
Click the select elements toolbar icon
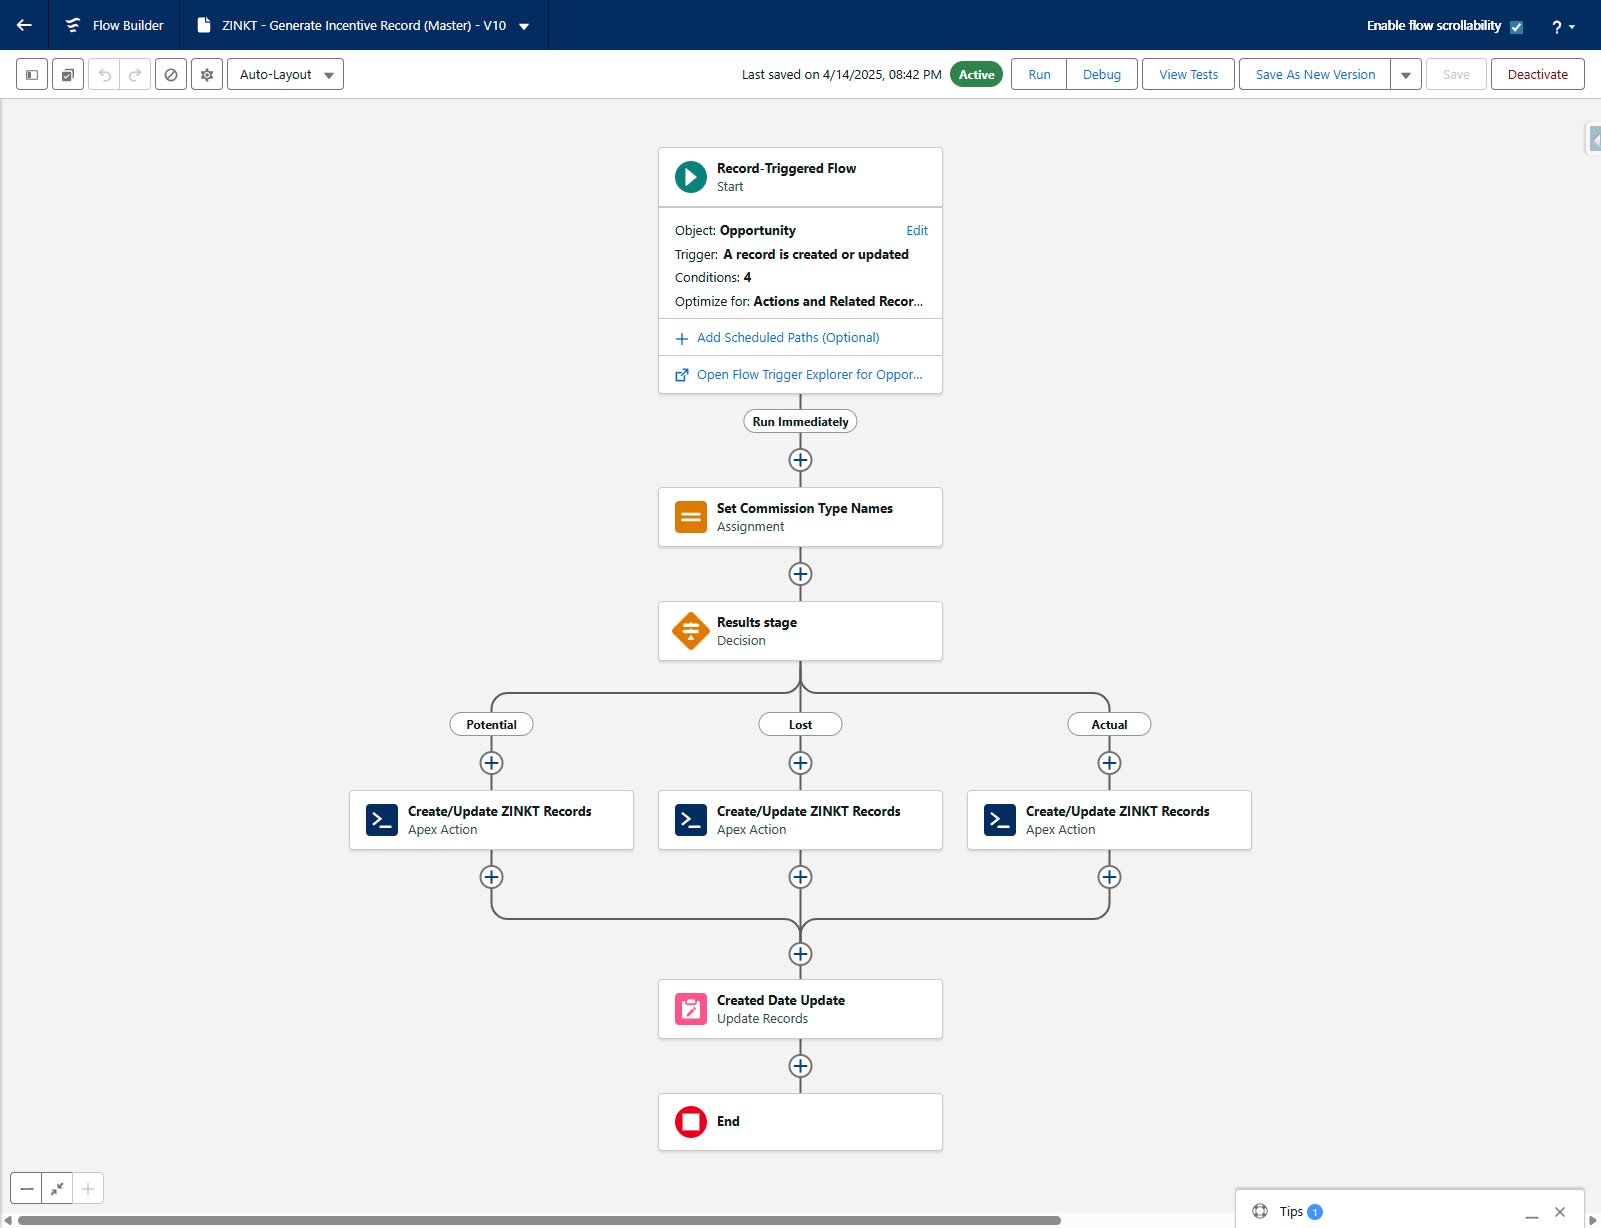[68, 75]
